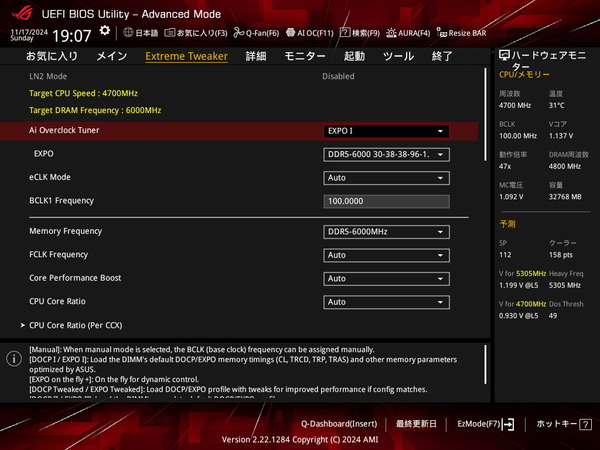The image size is (600, 450).
Task: Open the CPU Core Ratio dropdown
Action: click(386, 302)
